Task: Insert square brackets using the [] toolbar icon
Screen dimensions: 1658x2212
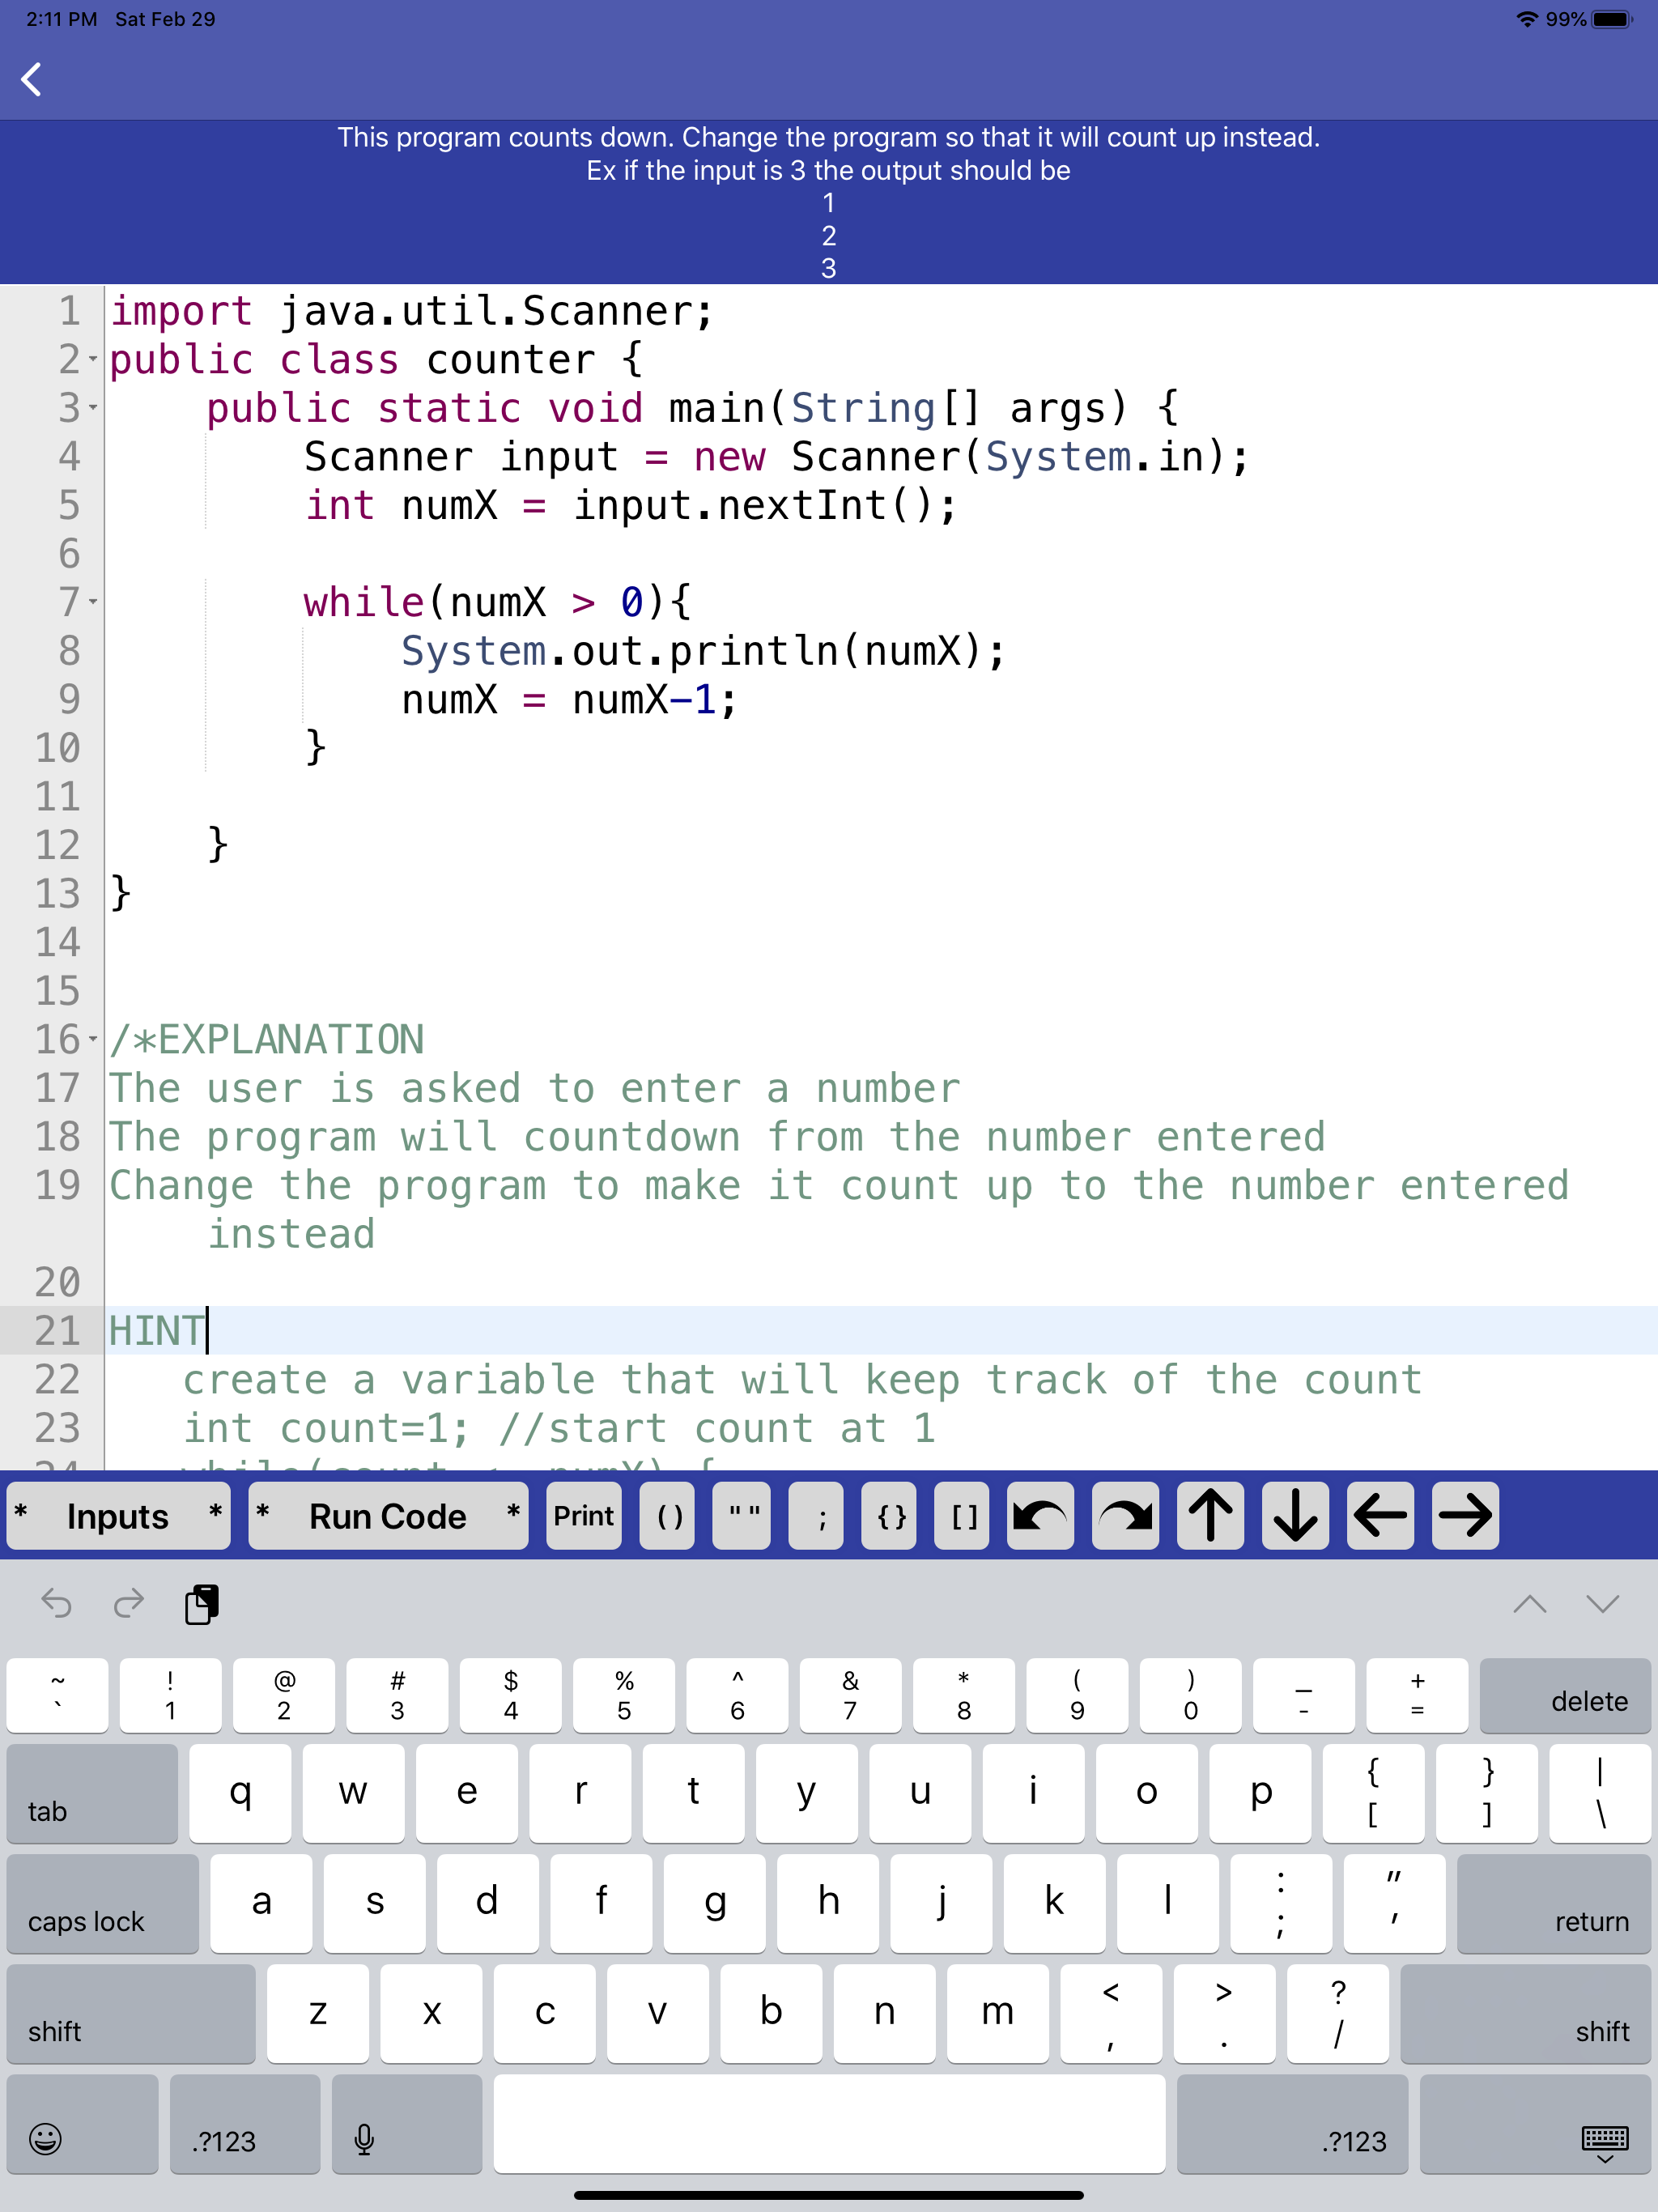Action: click(962, 1516)
